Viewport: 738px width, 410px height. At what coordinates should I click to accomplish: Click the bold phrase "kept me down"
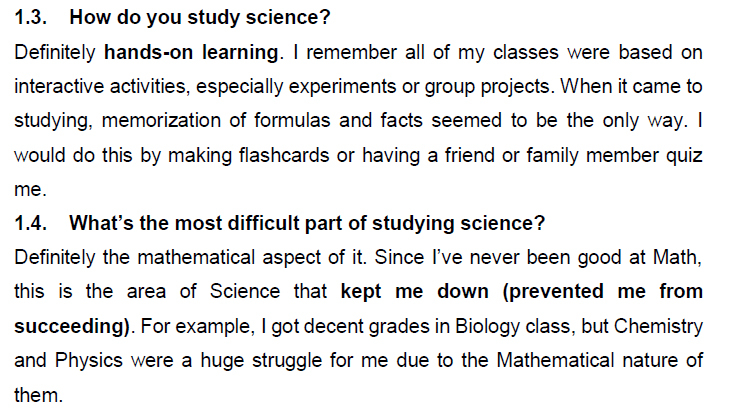pyautogui.click(x=403, y=292)
